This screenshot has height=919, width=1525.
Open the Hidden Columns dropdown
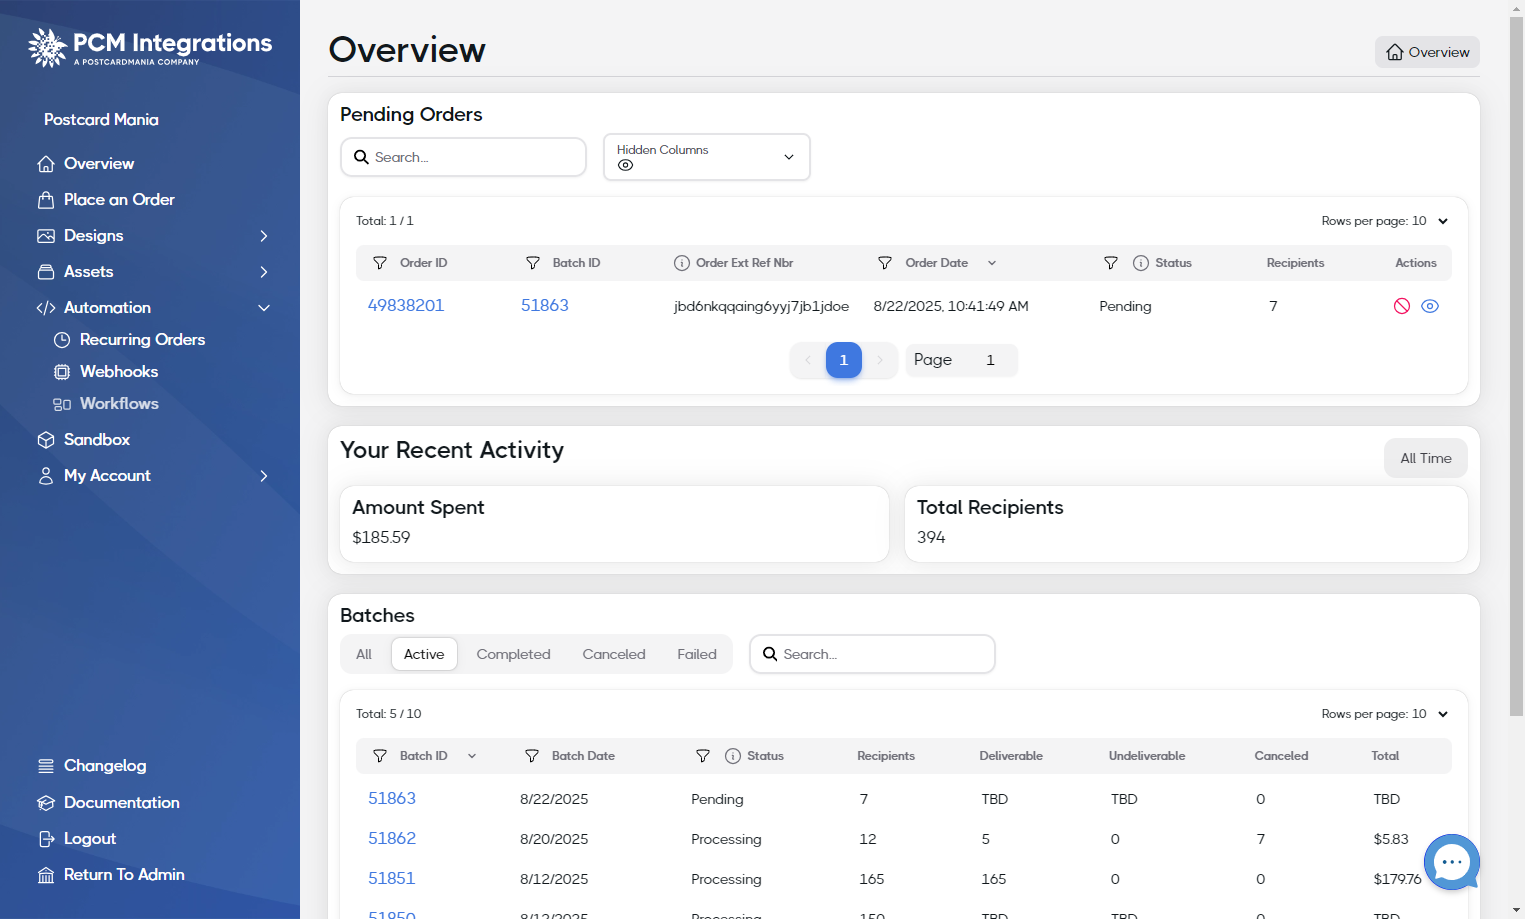[x=707, y=157]
